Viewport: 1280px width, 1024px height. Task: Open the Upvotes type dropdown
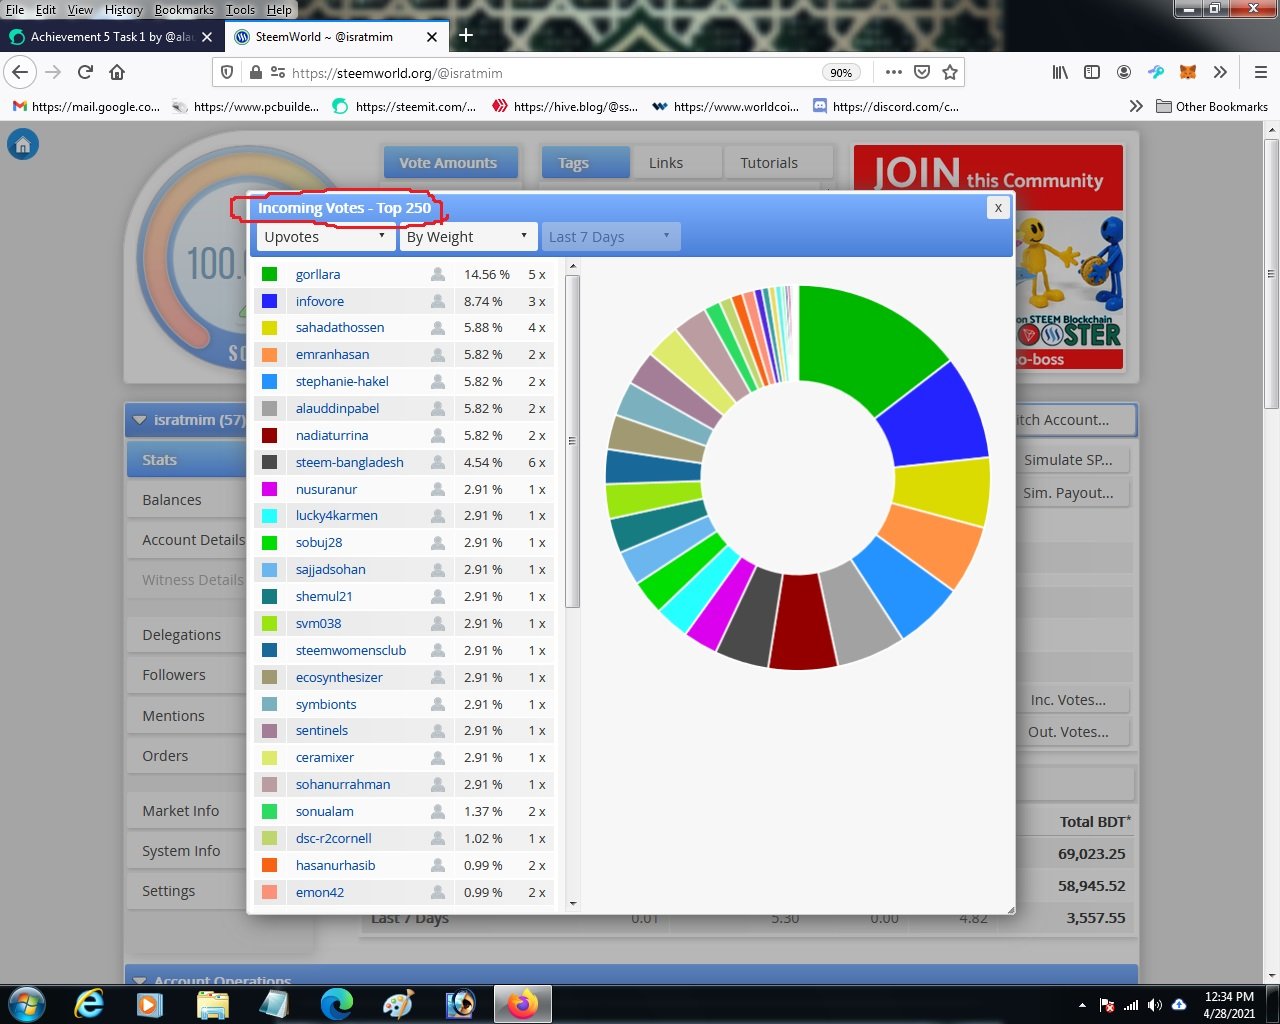click(x=325, y=237)
